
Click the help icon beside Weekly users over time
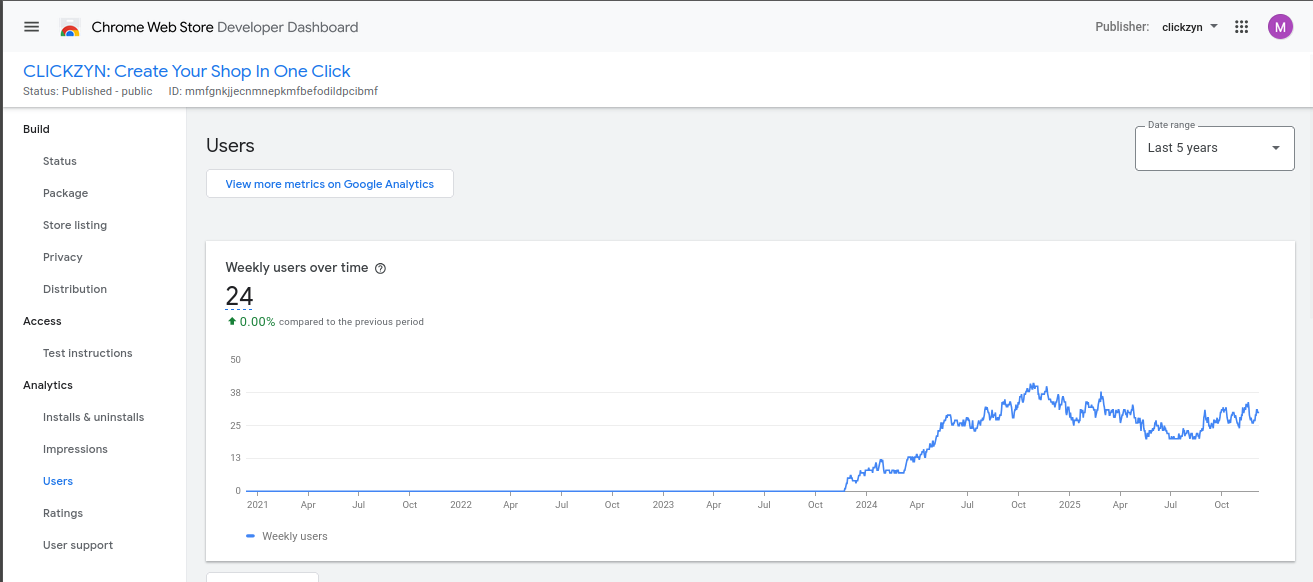[381, 267]
